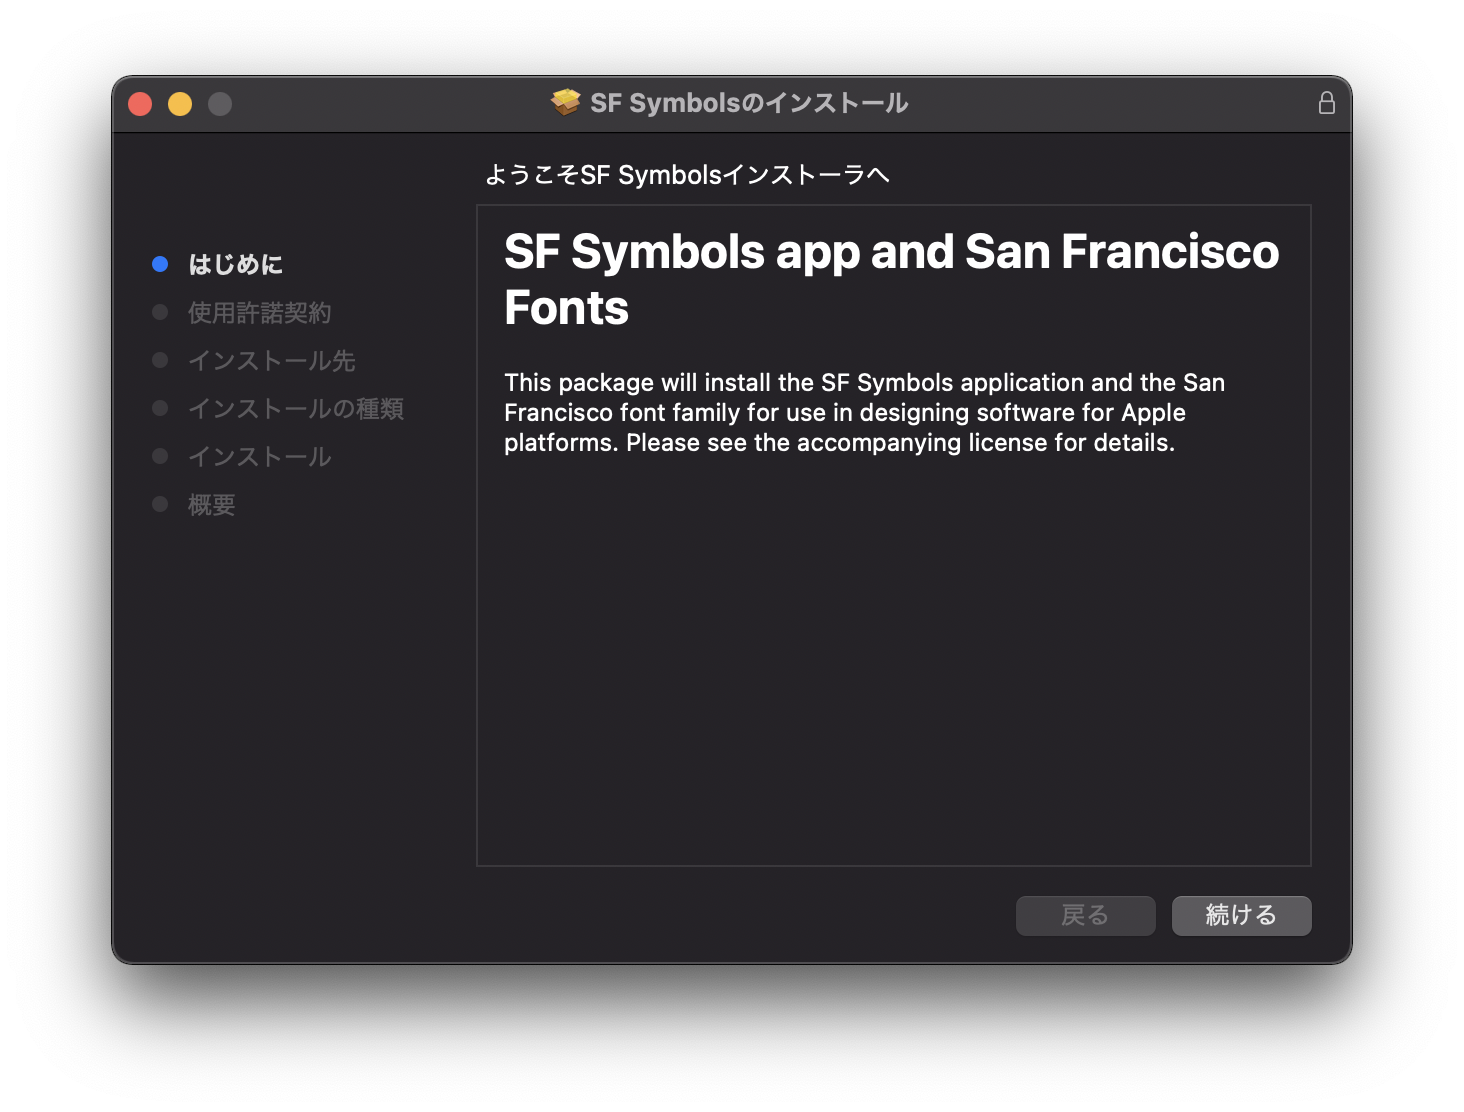Minimize the installer with yellow button
Image resolution: width=1464 pixels, height=1112 pixels.
180,104
